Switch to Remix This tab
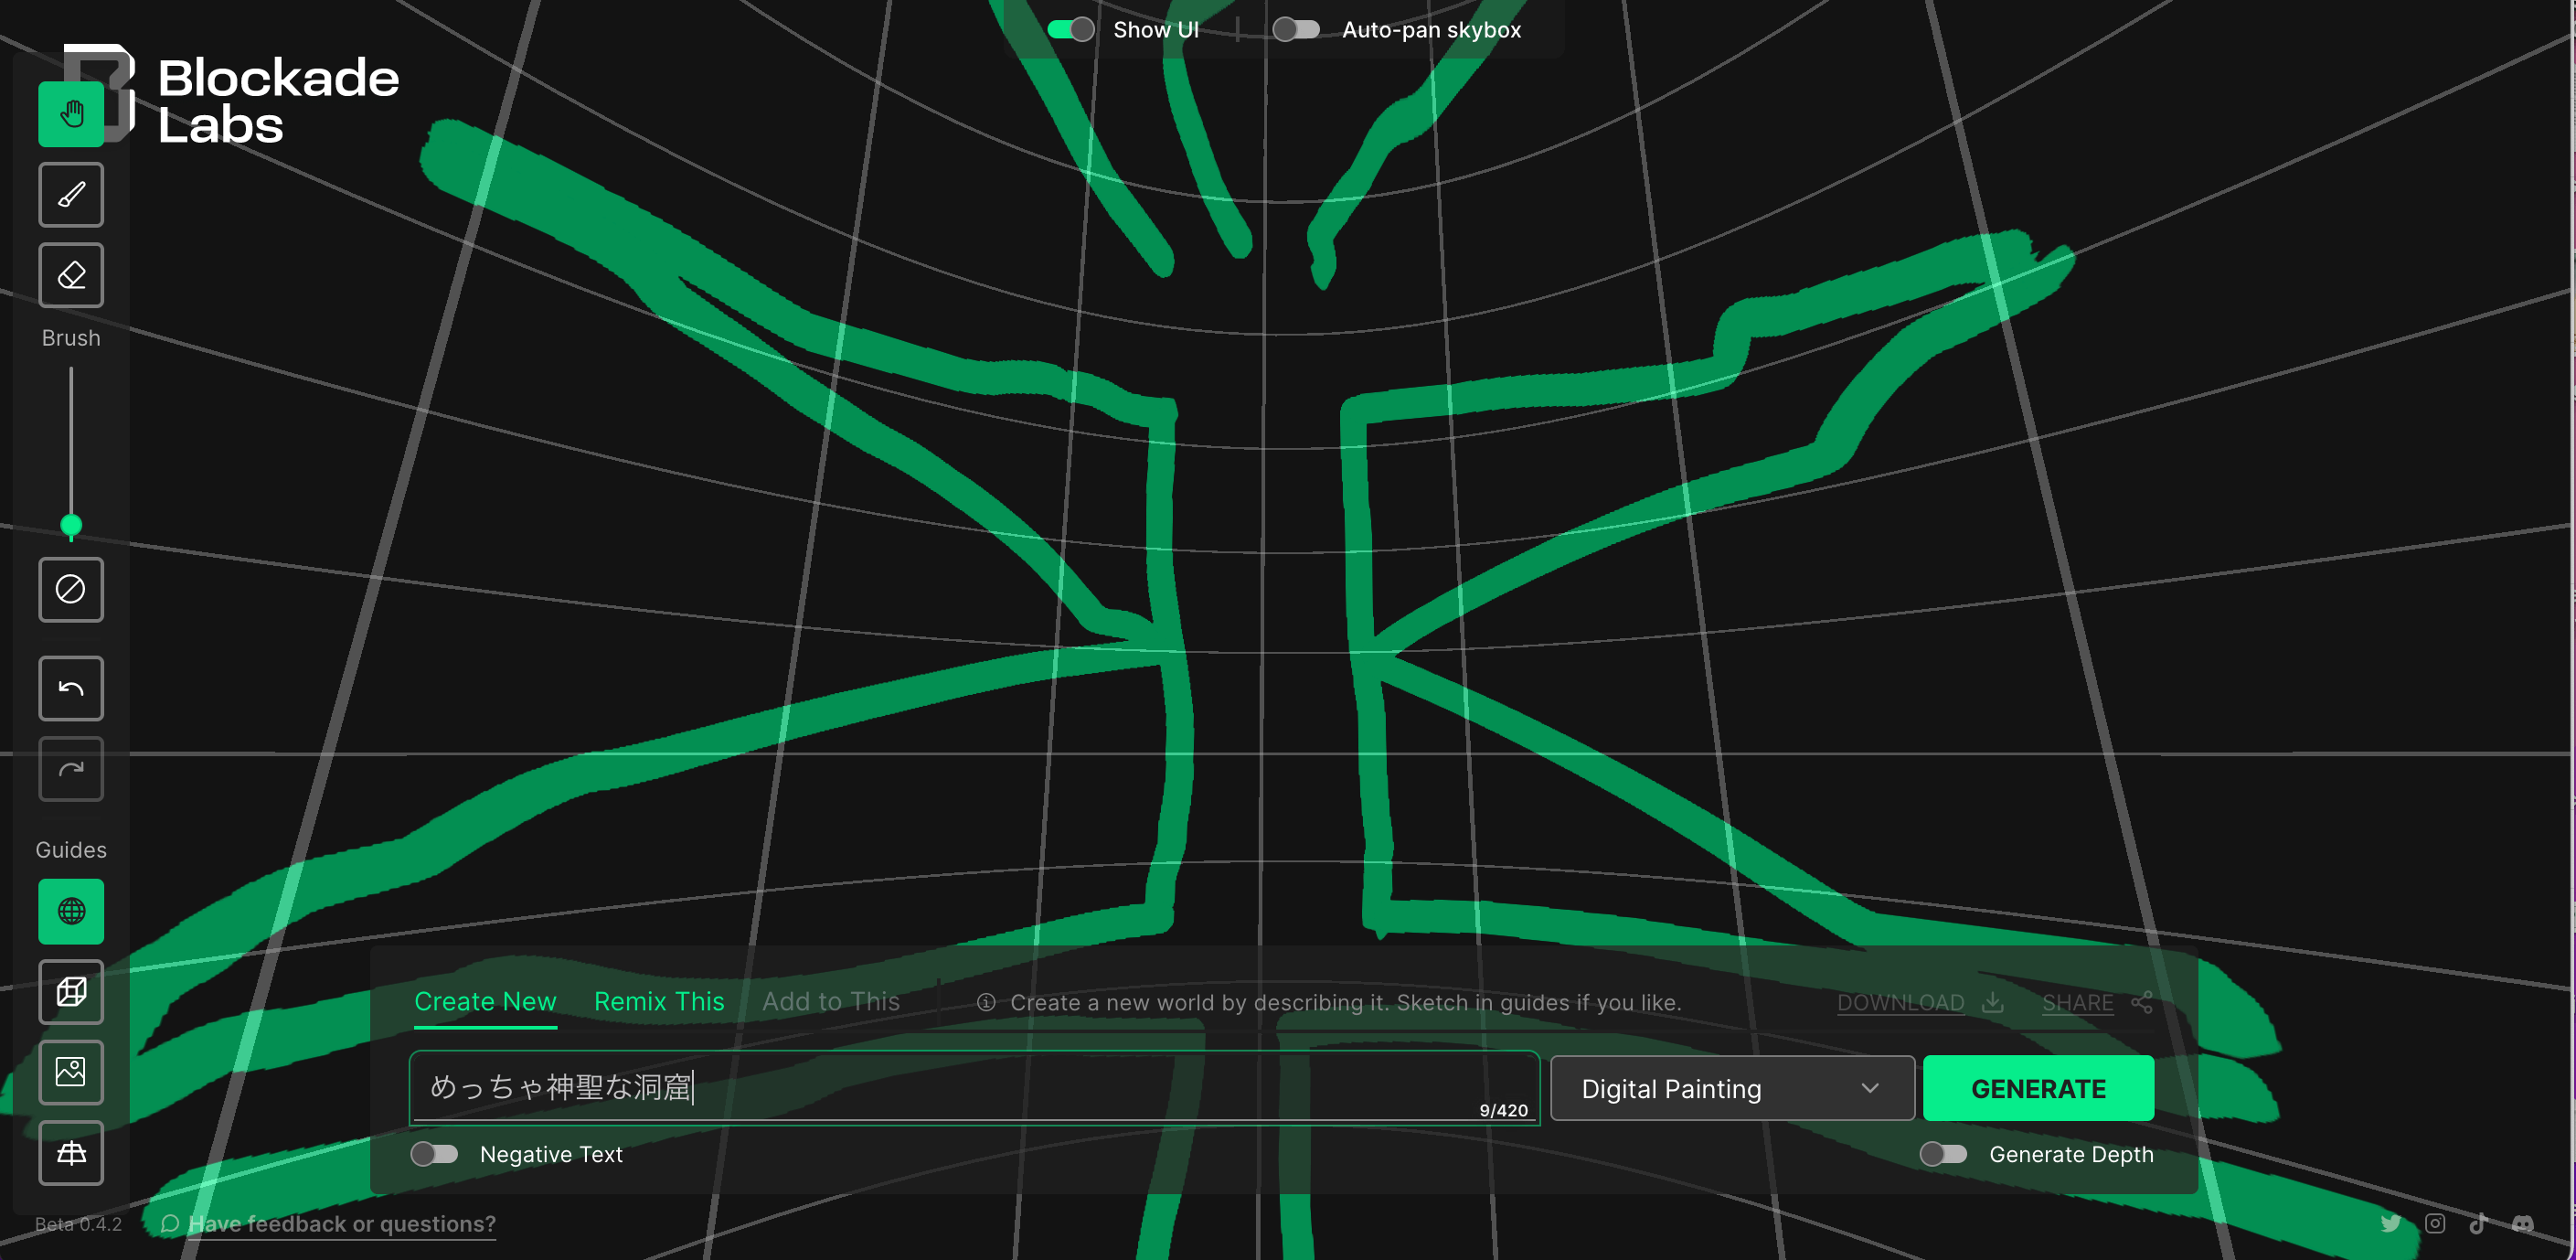Viewport: 2576px width, 1260px height. [657, 1002]
